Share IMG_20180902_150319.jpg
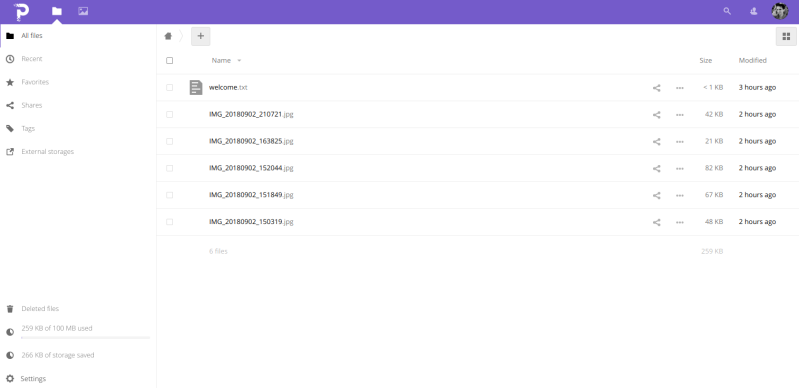799x388 pixels. pyautogui.click(x=656, y=222)
